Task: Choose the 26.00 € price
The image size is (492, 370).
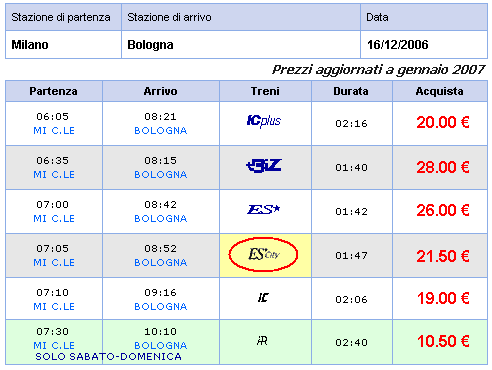Action: (443, 210)
